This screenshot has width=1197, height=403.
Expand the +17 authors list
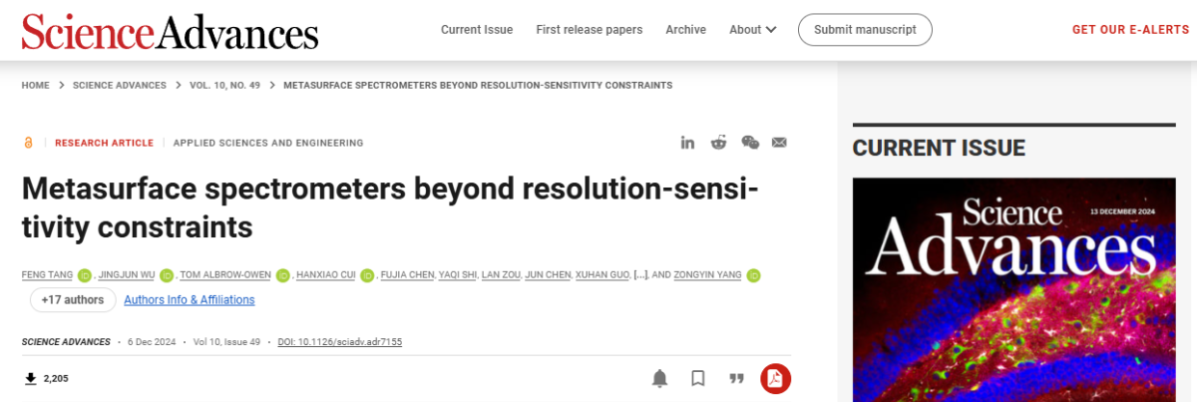point(73,300)
